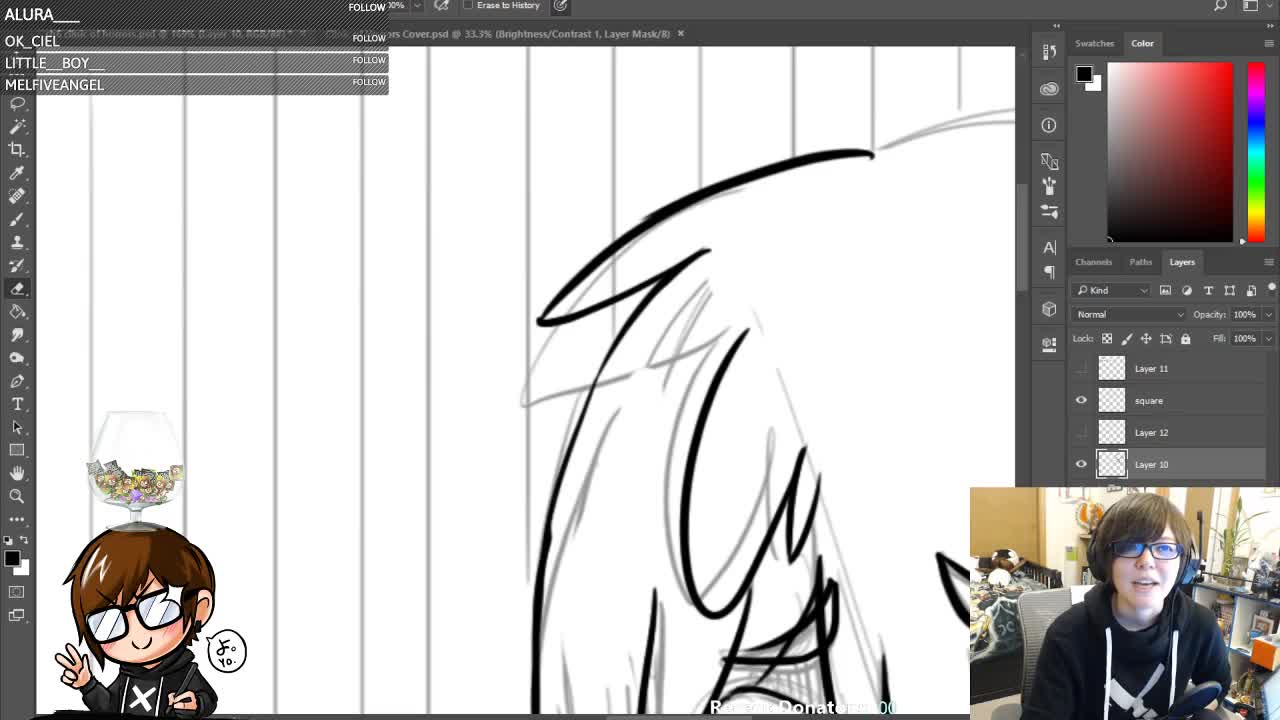Filter layers by adjustment layers
Viewport: 1280px width, 720px height.
click(x=1187, y=290)
